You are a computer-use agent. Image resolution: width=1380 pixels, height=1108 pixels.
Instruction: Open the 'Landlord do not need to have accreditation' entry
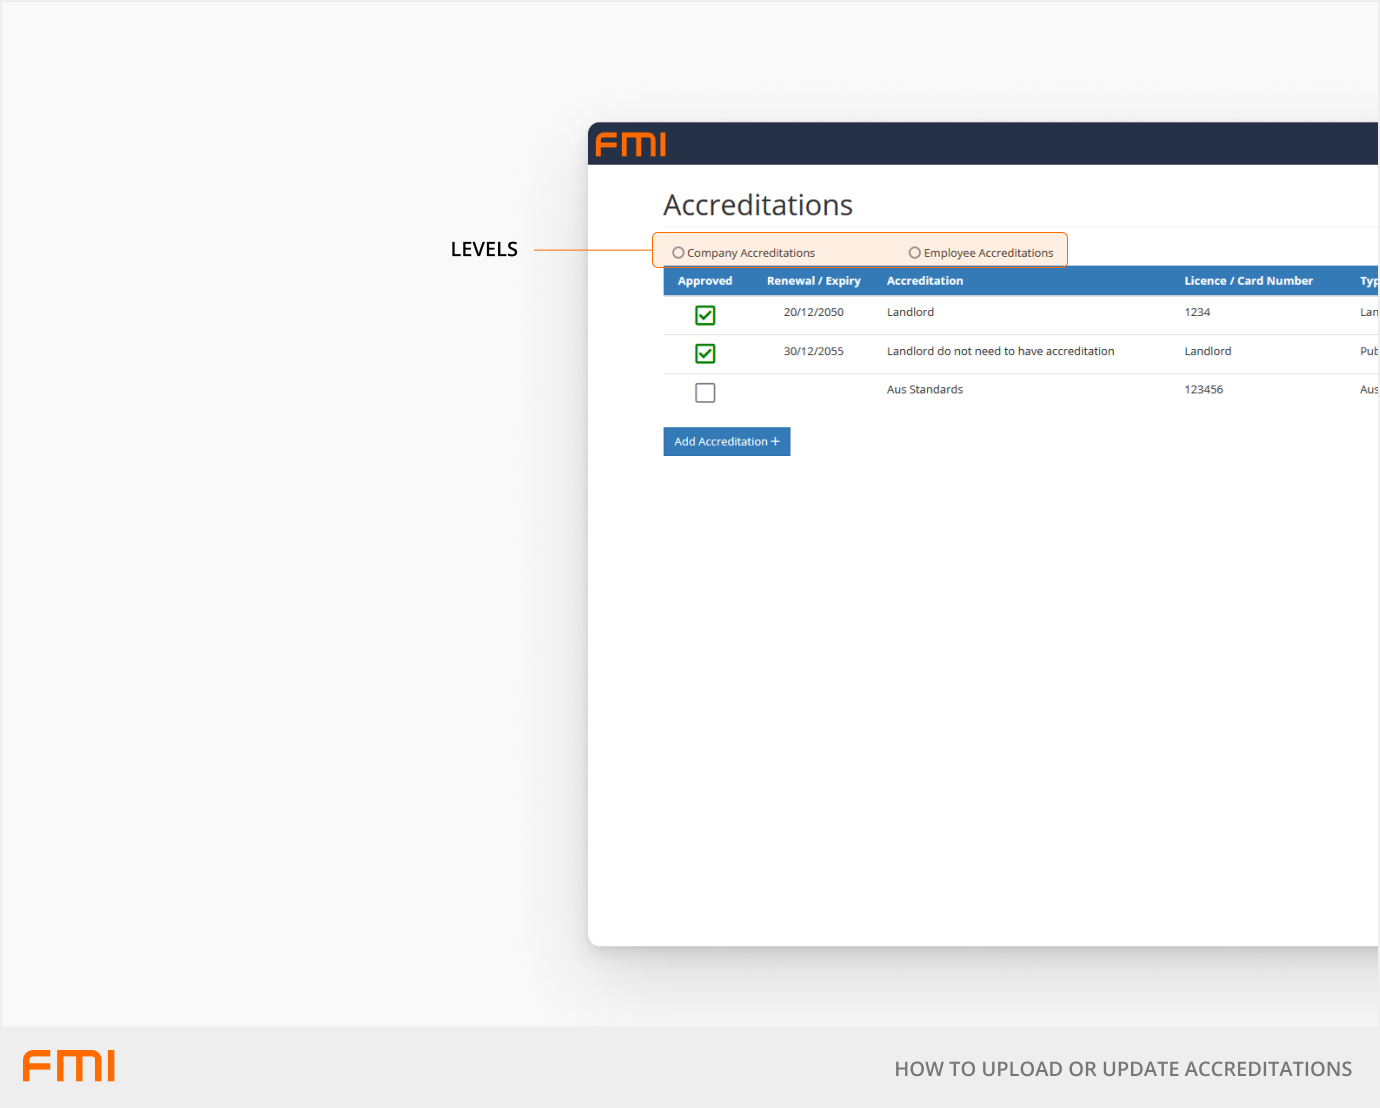click(1000, 351)
